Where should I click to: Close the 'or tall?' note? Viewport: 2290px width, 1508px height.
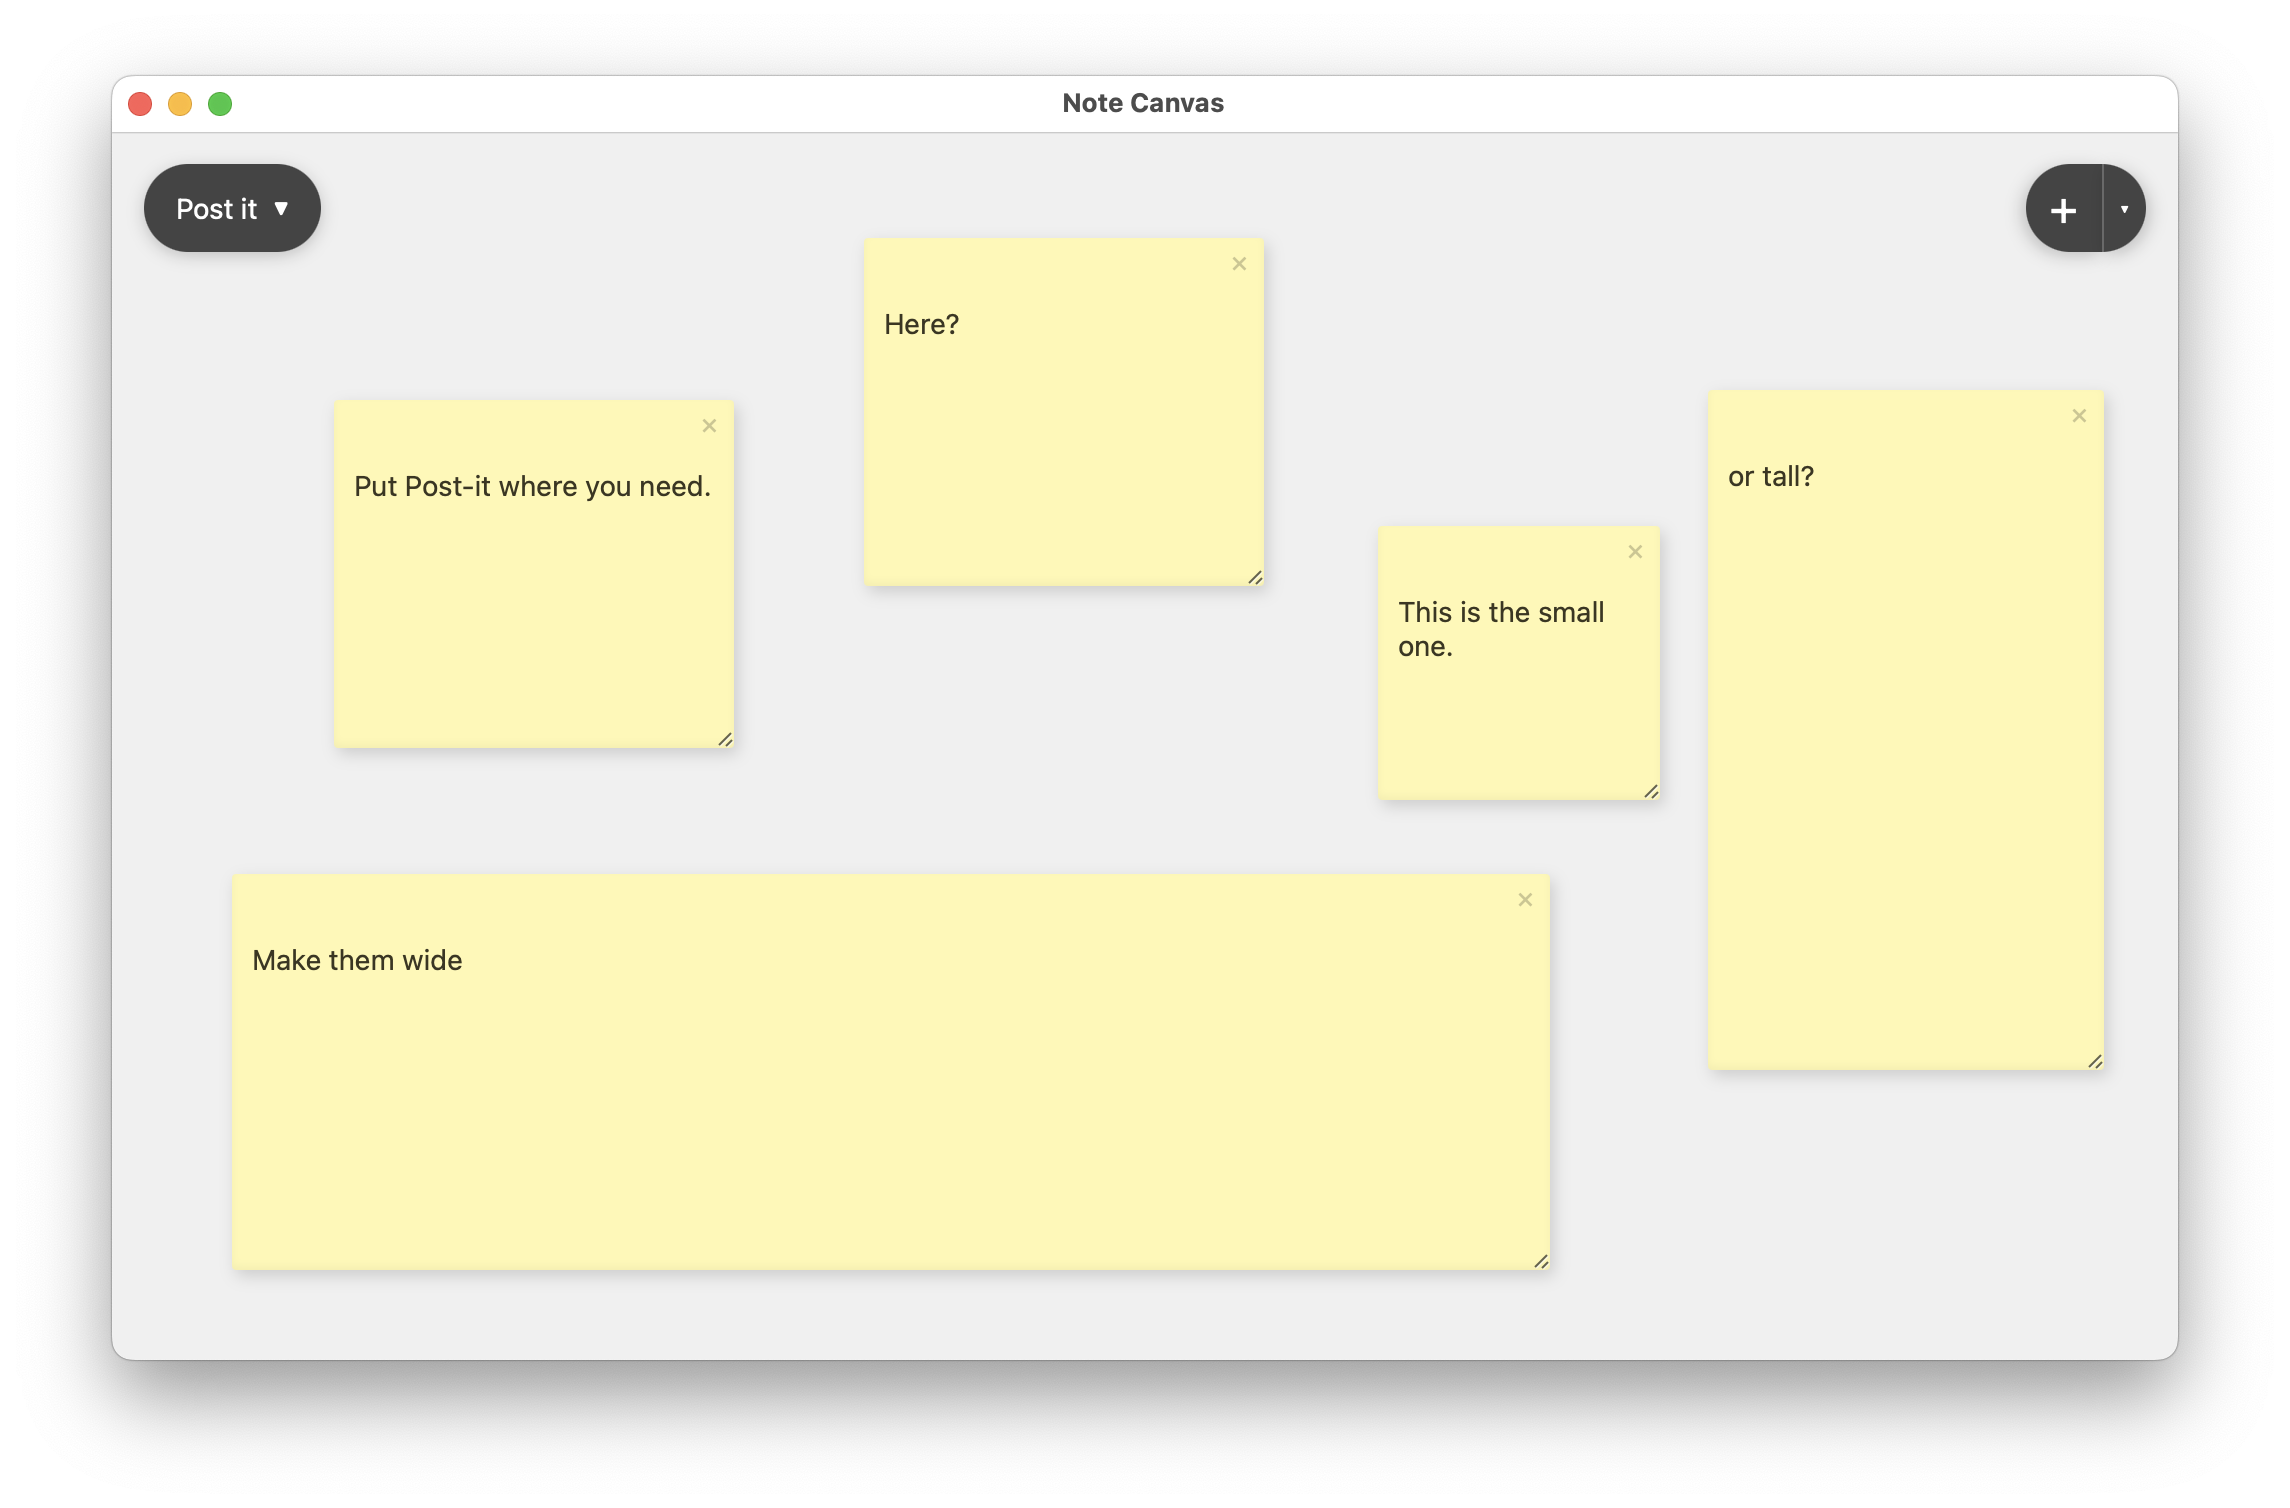pyautogui.click(x=2079, y=416)
